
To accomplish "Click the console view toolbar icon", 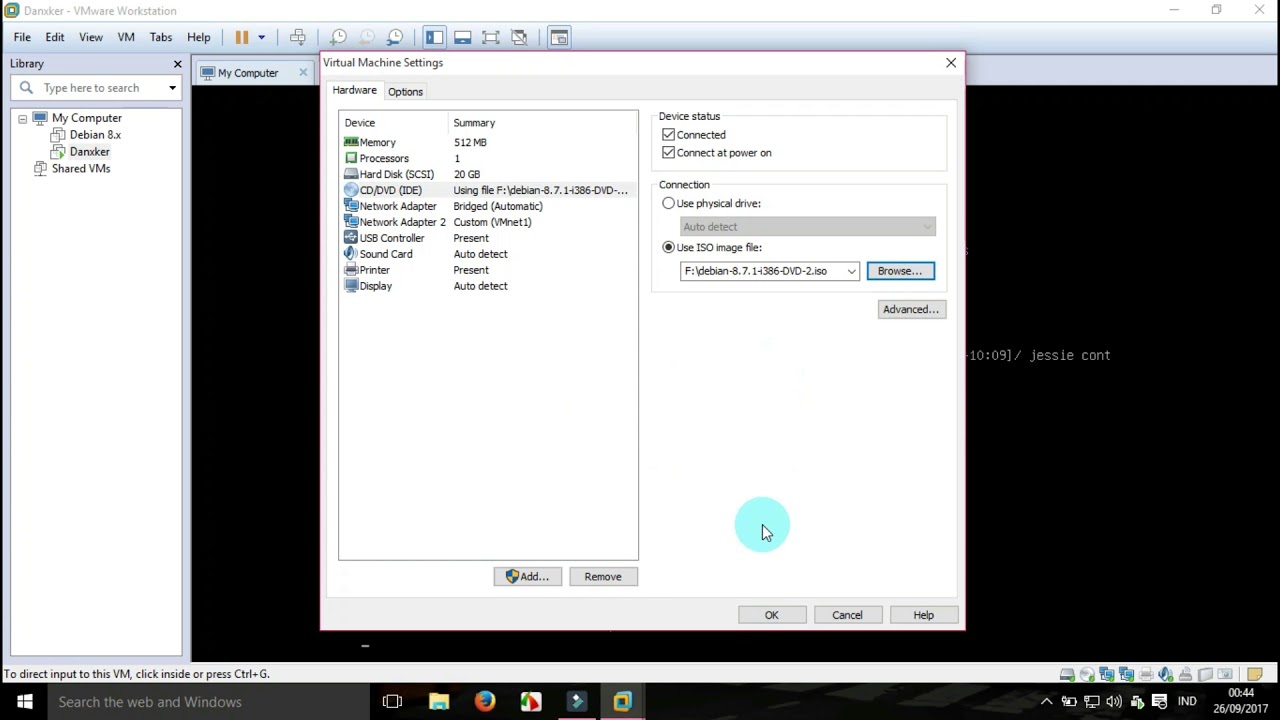I will pyautogui.click(x=559, y=37).
